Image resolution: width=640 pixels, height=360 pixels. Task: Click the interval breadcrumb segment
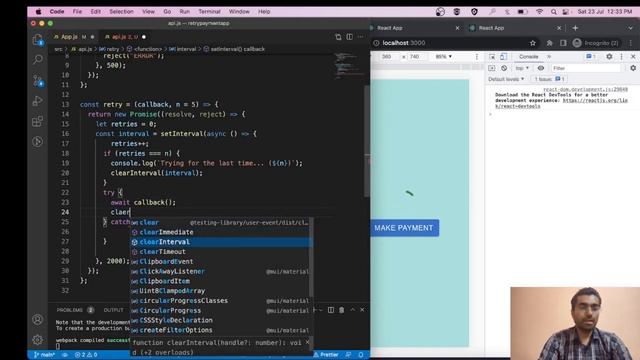point(183,49)
